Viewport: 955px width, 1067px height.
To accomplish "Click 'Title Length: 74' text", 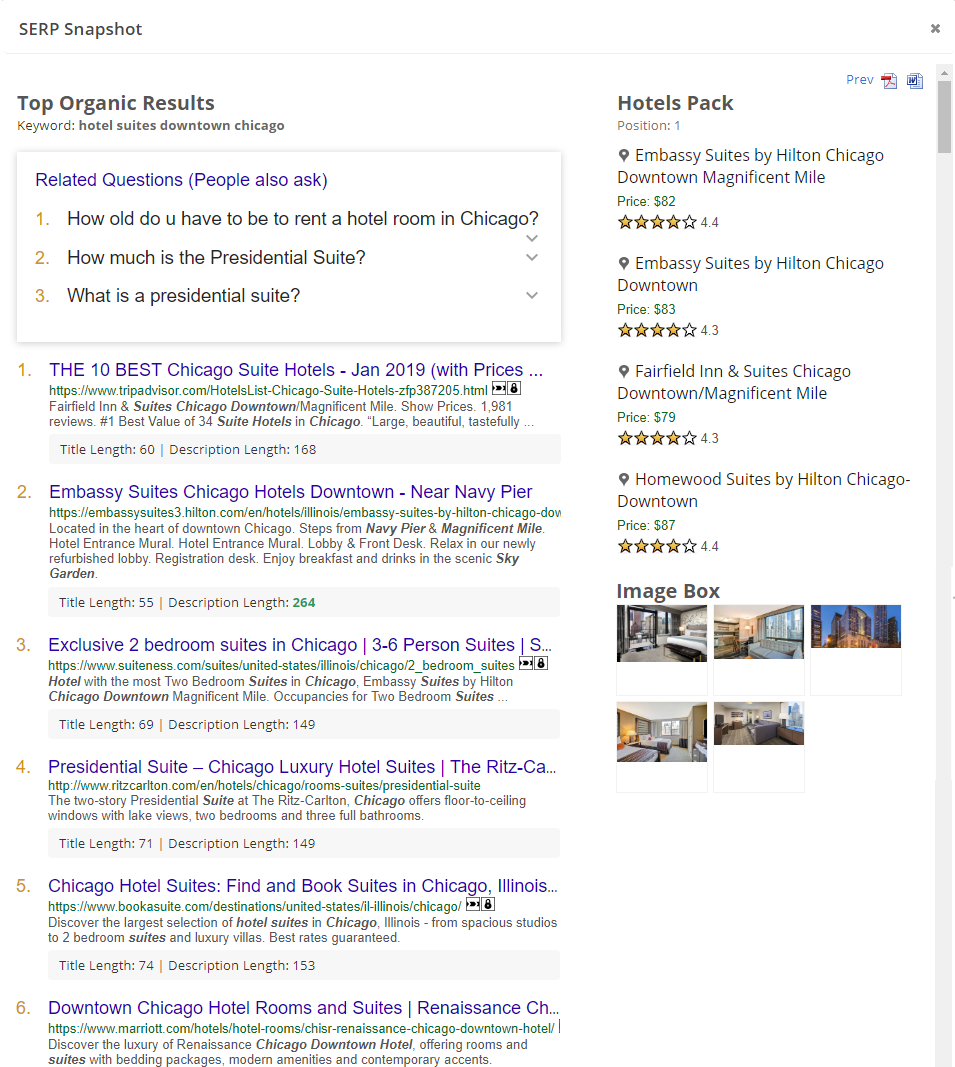I will (x=106, y=965).
